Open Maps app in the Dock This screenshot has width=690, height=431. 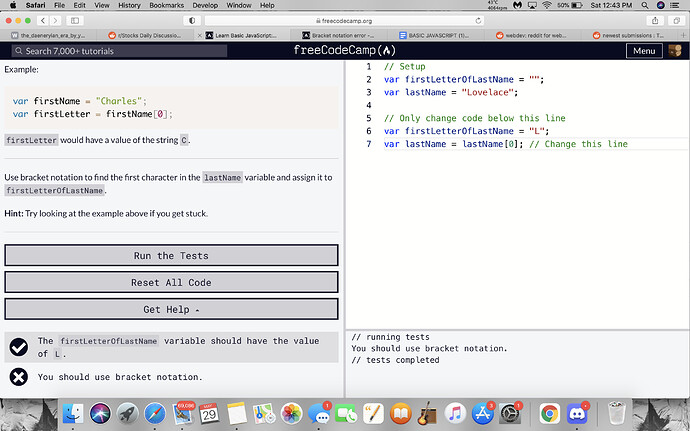264,414
